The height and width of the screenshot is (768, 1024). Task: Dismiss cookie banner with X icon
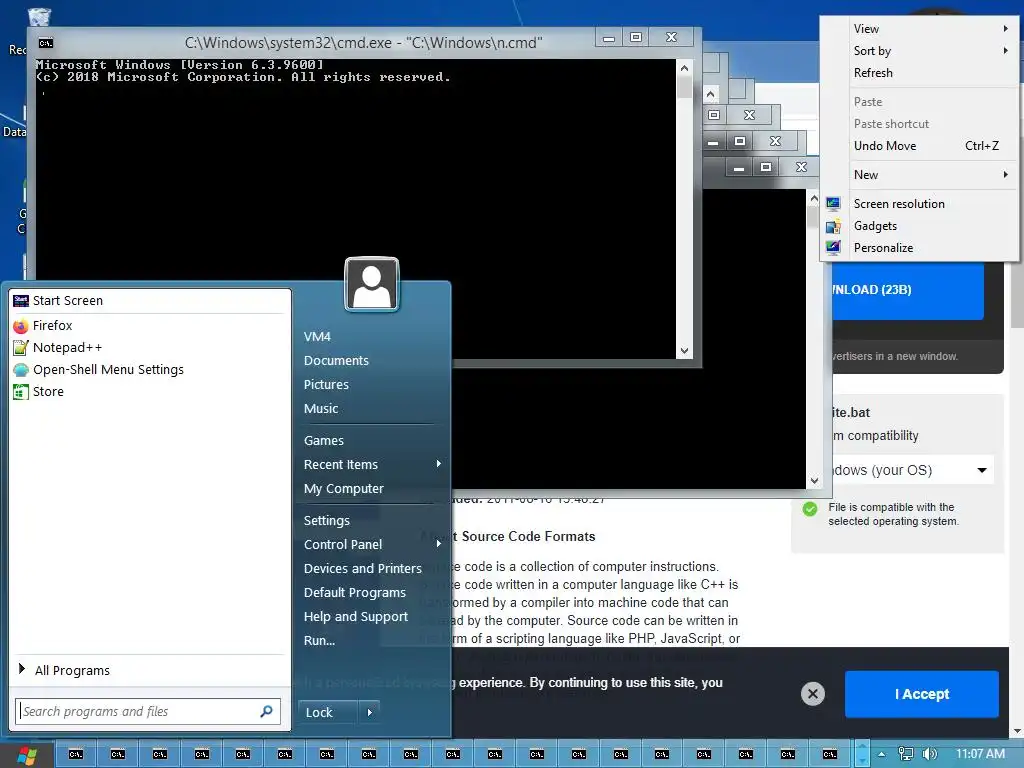tap(812, 694)
